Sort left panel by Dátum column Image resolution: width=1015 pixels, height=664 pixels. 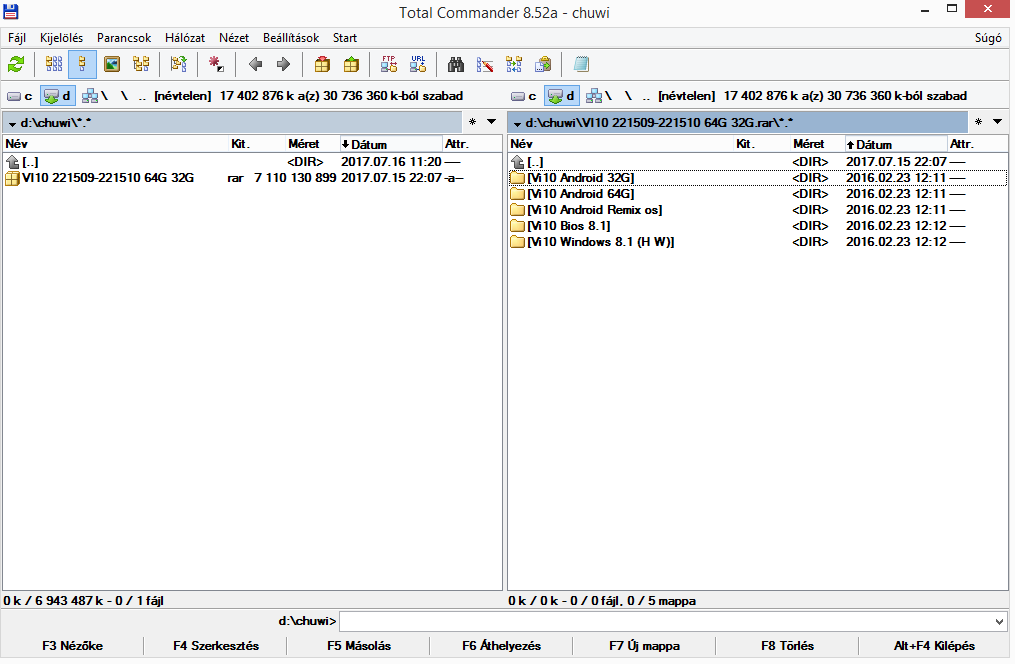point(390,144)
